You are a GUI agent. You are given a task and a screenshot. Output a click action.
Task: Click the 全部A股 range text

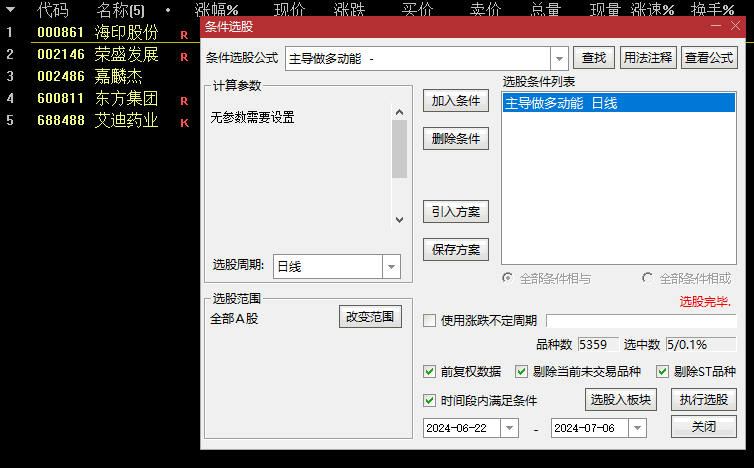pos(234,318)
